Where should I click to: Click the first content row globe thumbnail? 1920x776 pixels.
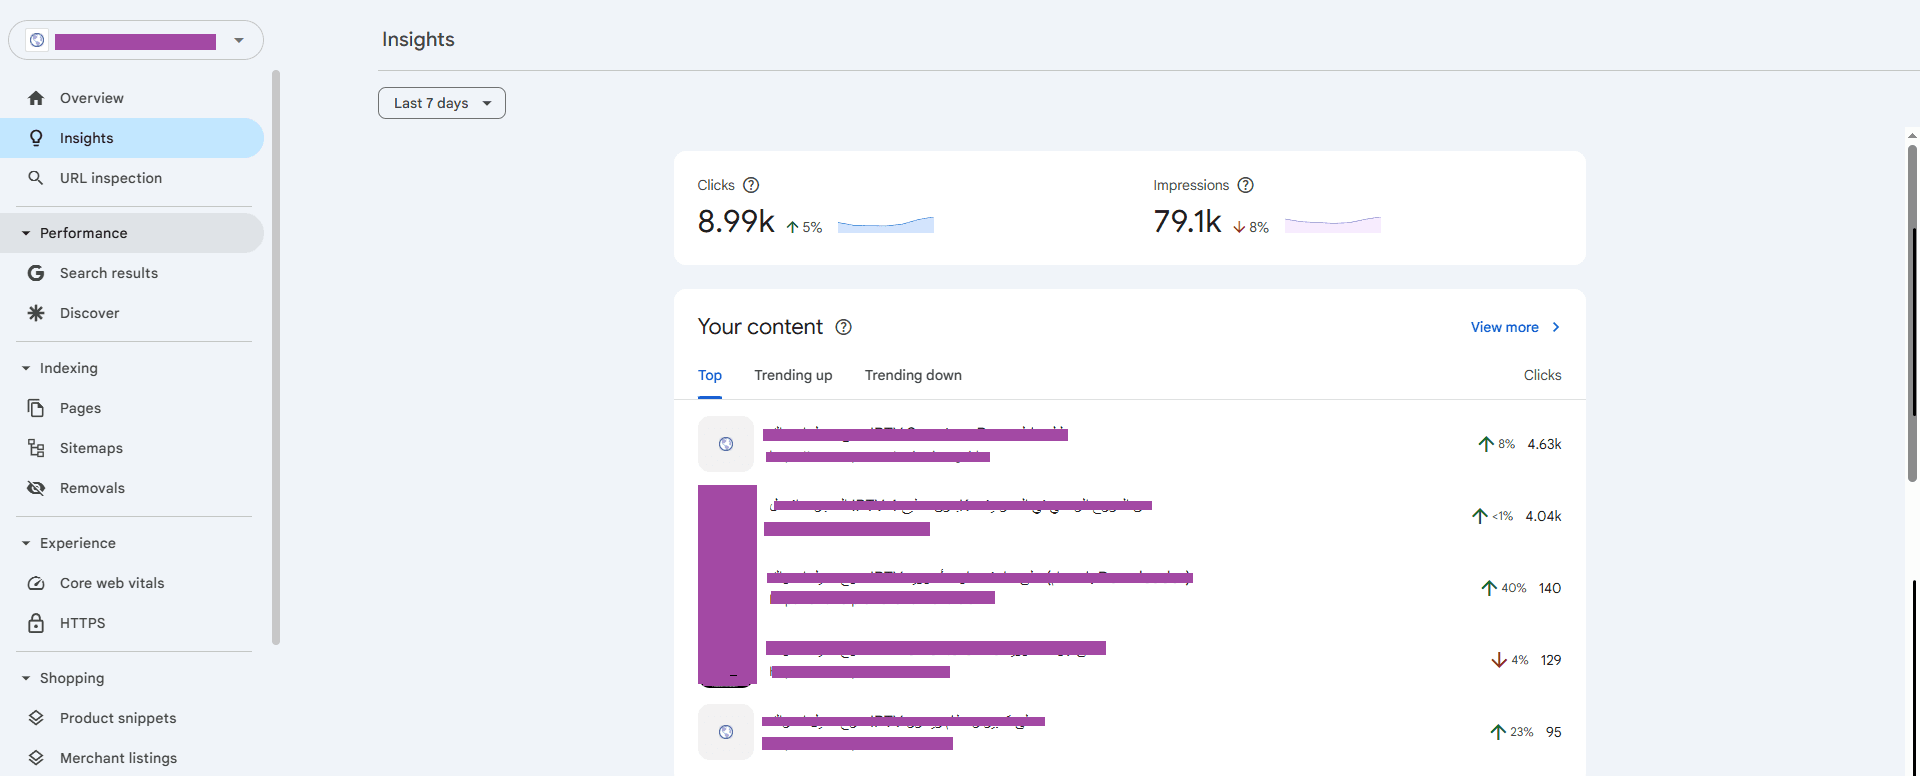[x=726, y=444]
